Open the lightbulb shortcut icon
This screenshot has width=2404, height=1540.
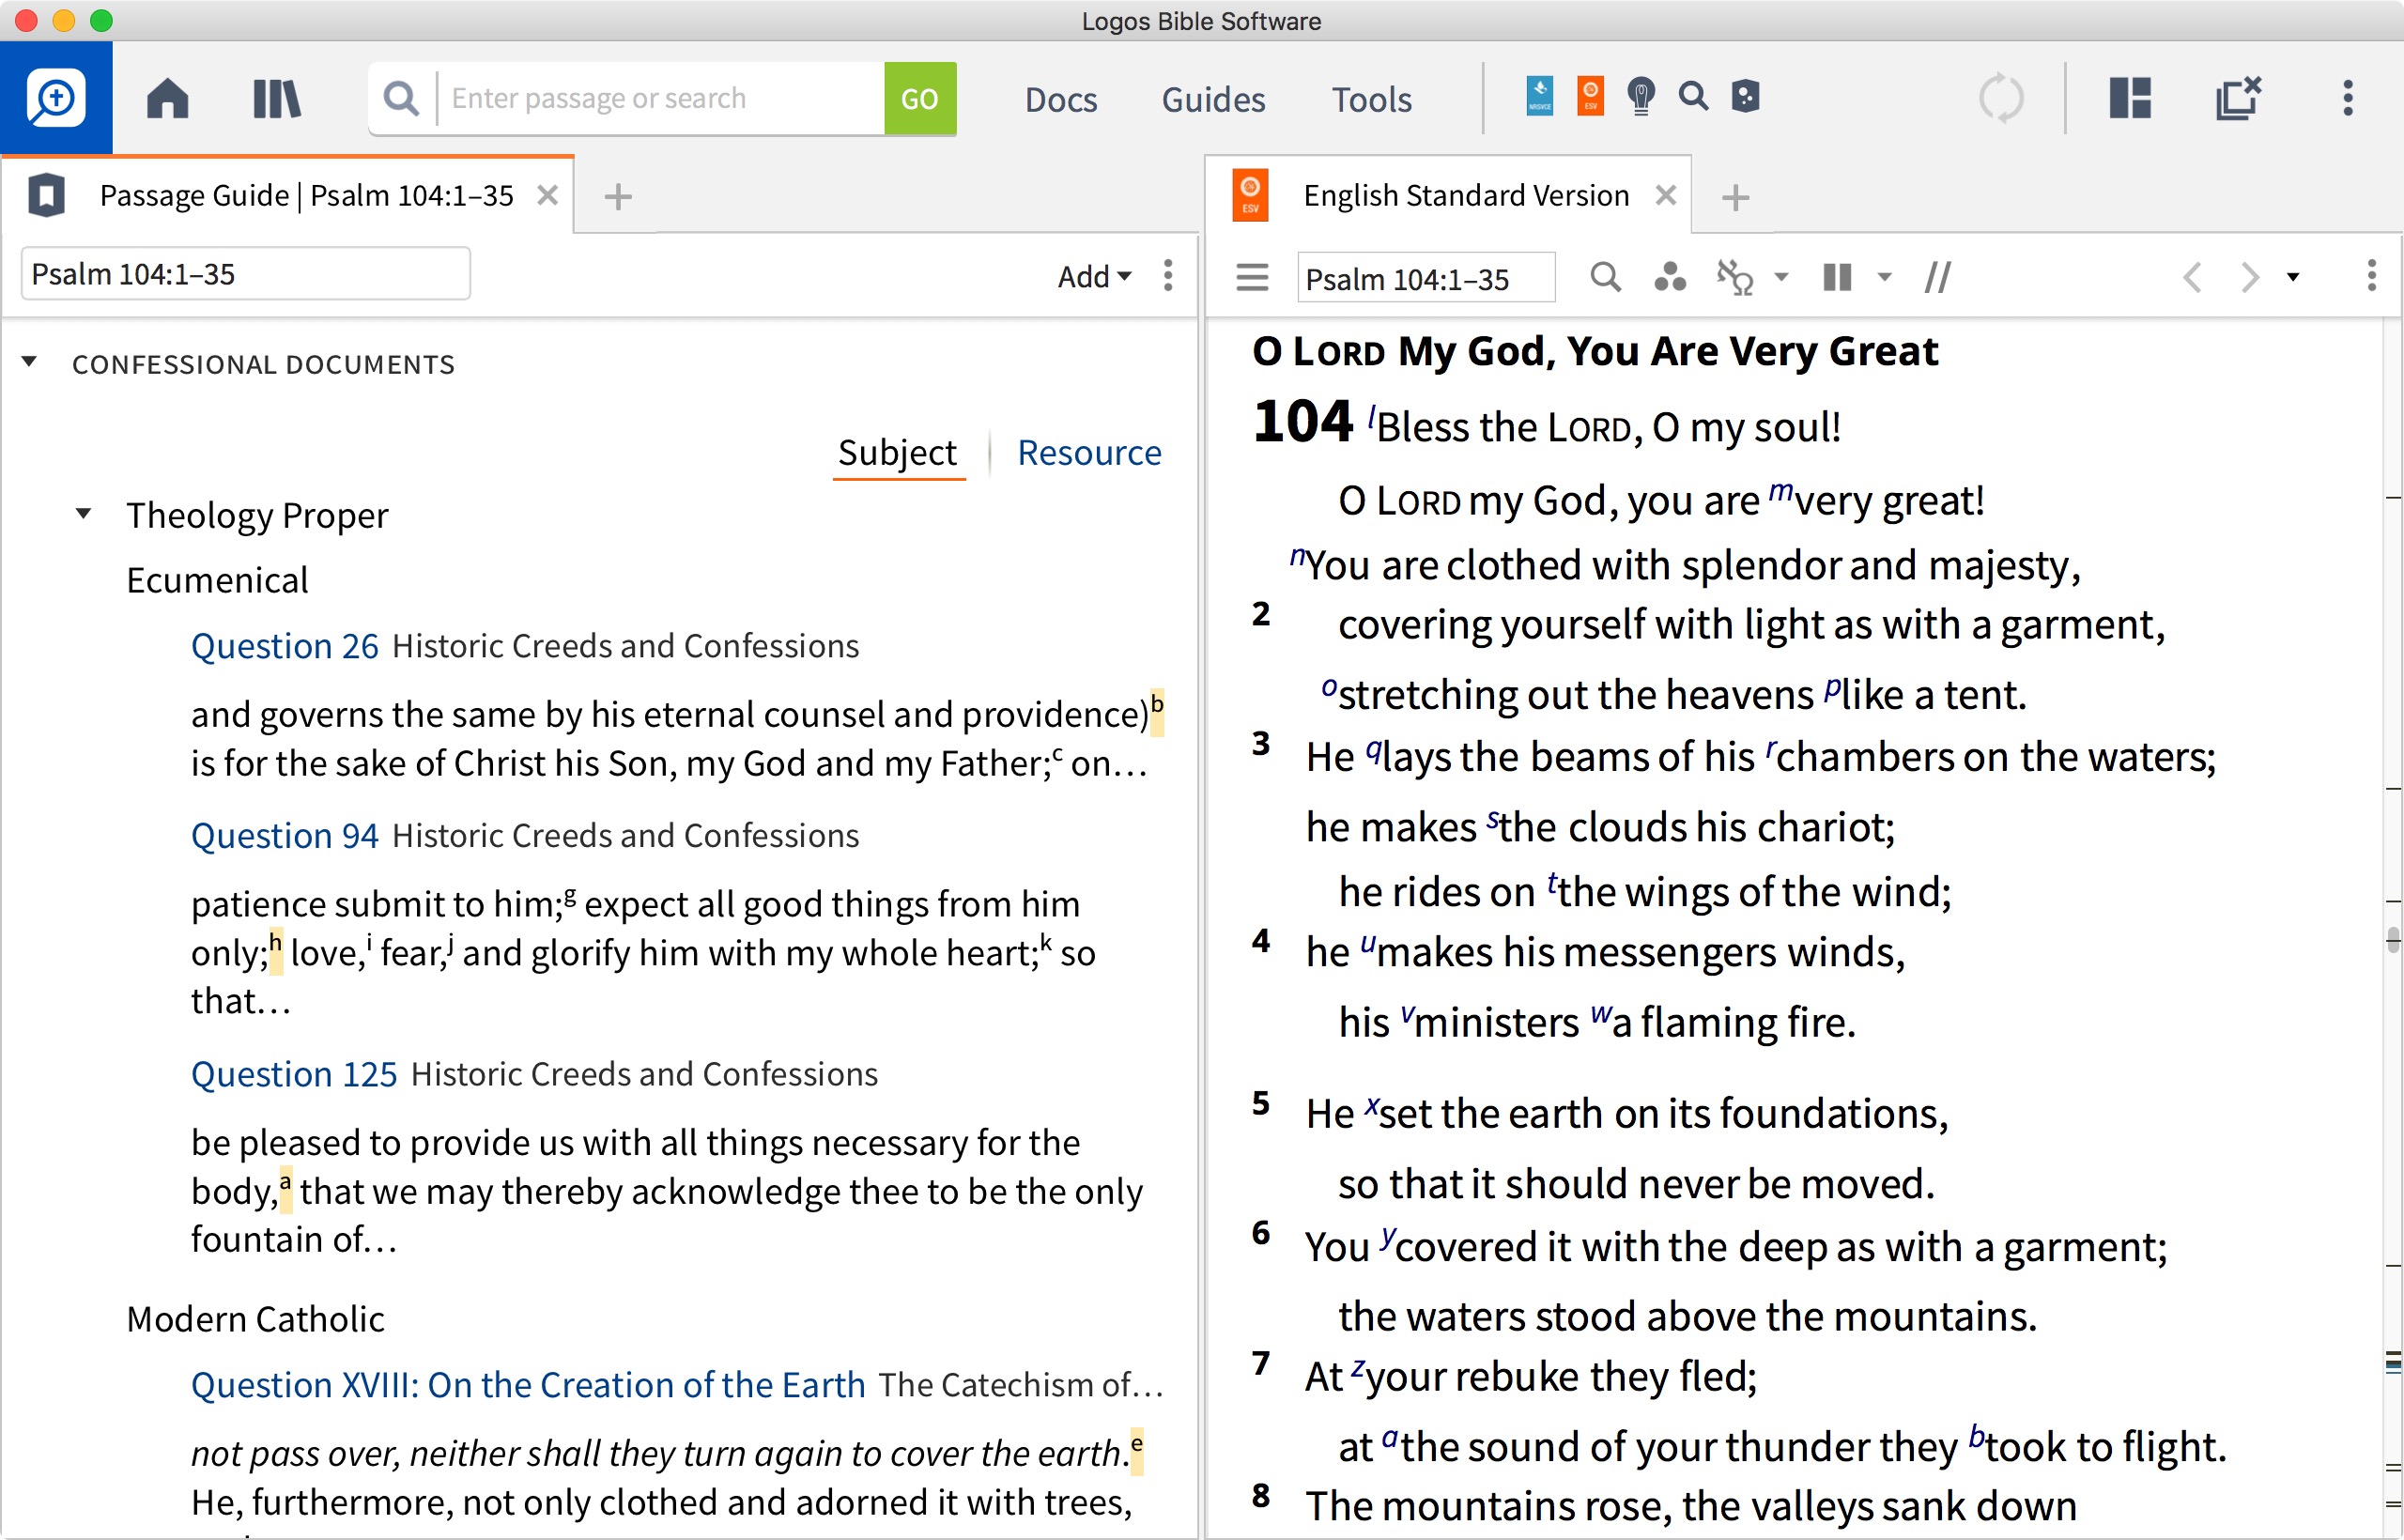(x=1641, y=96)
